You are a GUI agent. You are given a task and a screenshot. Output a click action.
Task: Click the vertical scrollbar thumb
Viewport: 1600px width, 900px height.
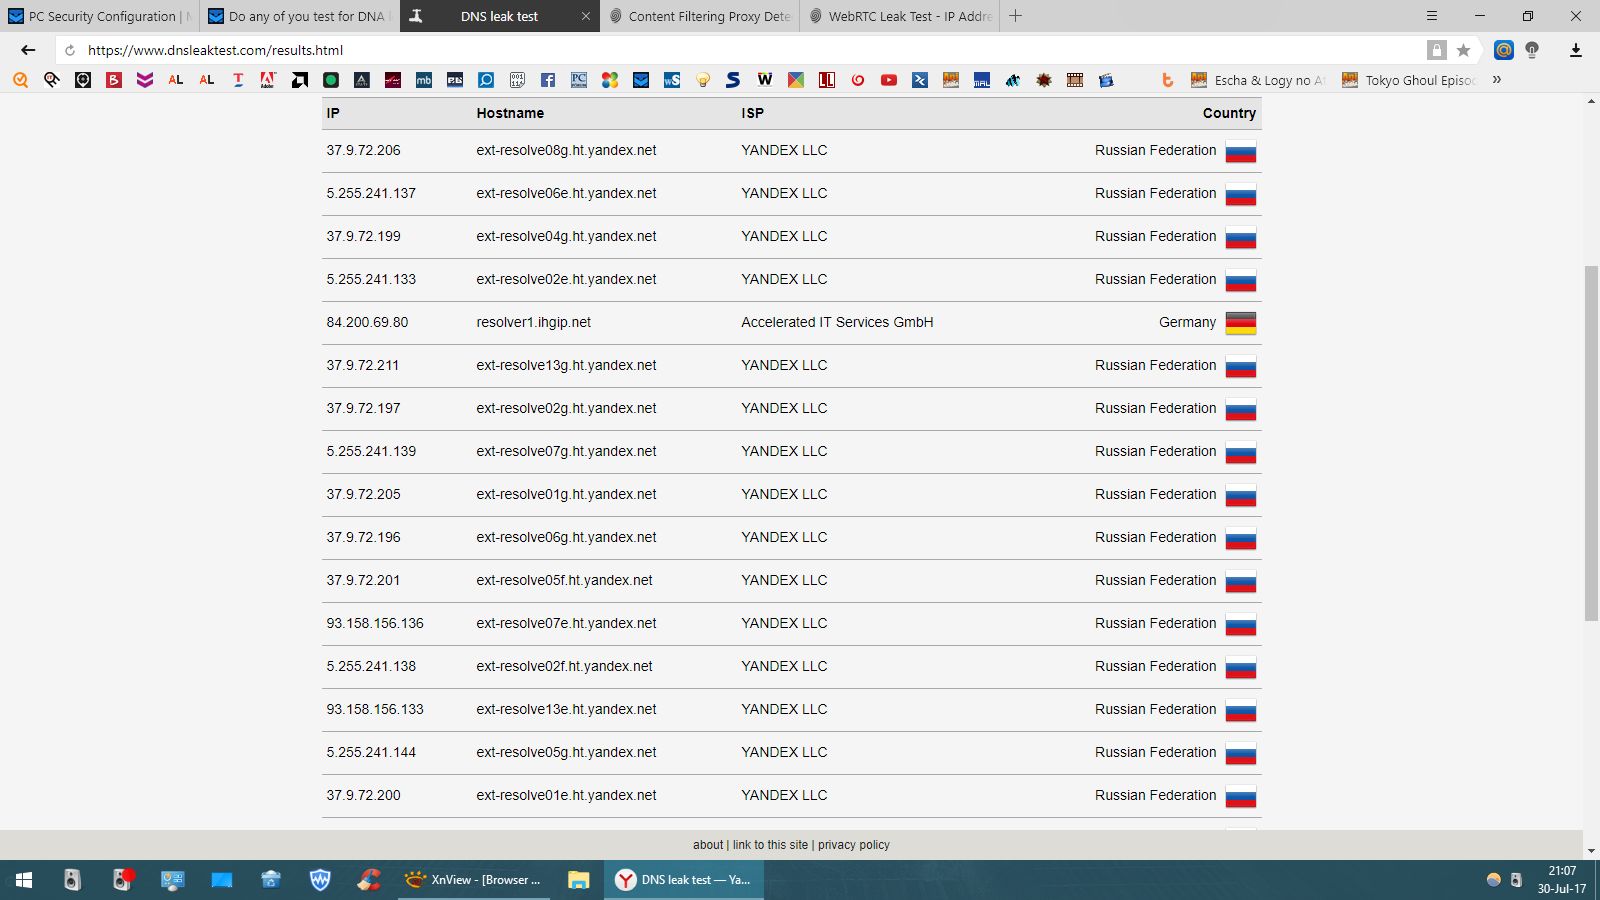click(1591, 443)
